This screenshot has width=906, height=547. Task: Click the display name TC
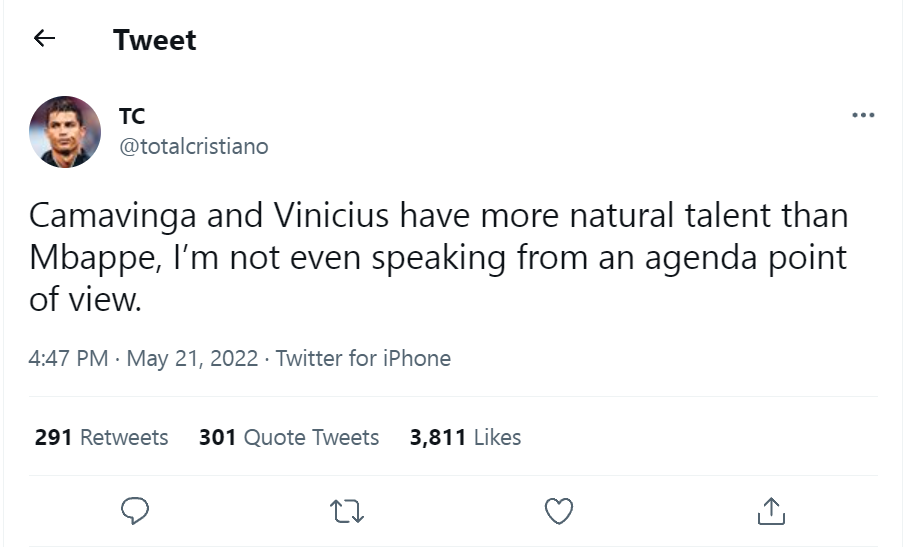132,116
